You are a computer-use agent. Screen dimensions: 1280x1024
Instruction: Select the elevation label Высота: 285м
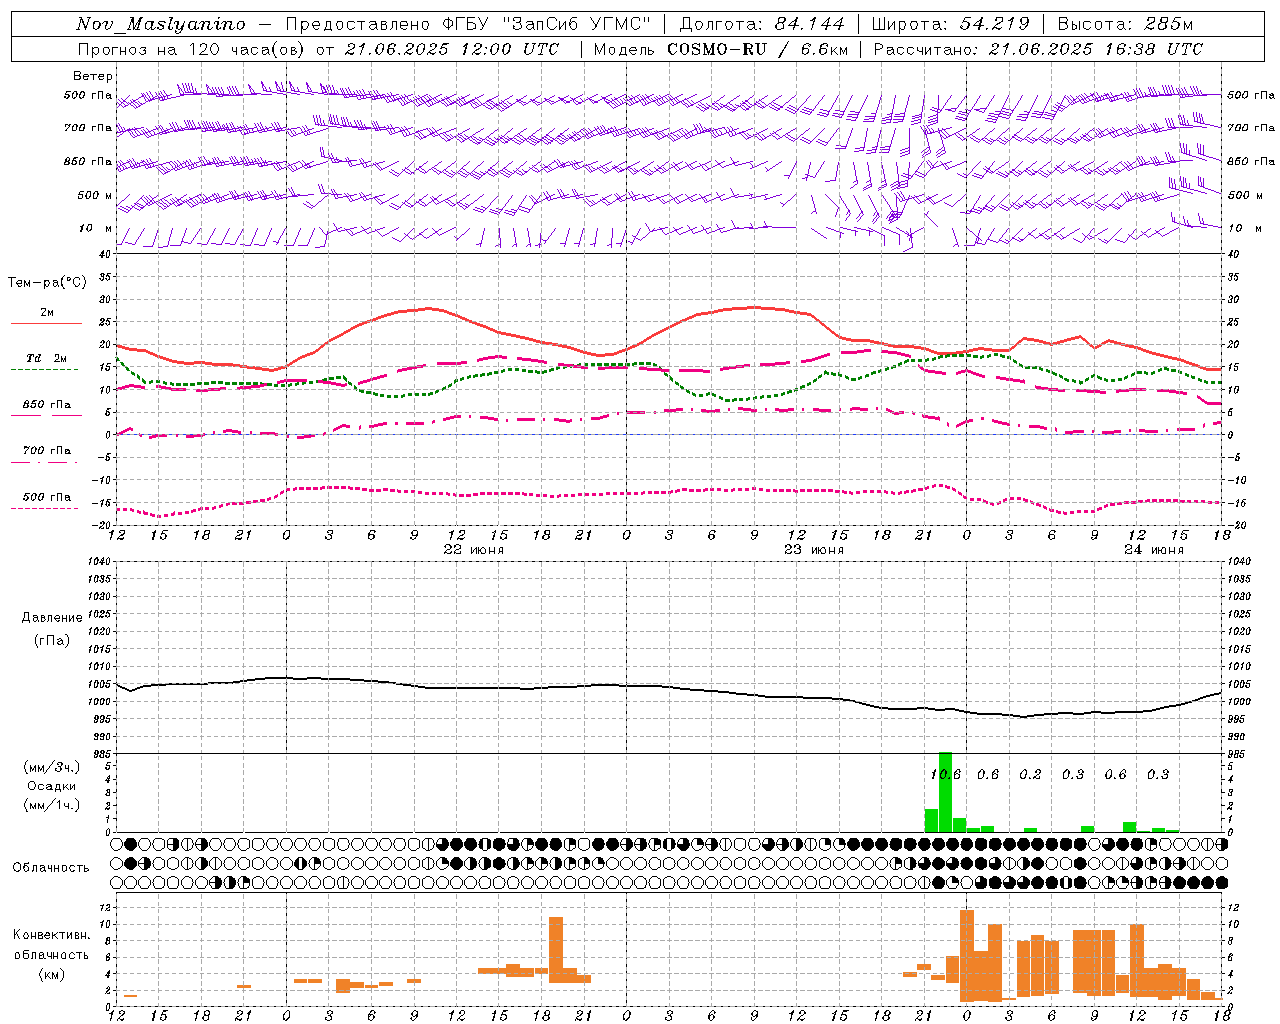point(1125,24)
